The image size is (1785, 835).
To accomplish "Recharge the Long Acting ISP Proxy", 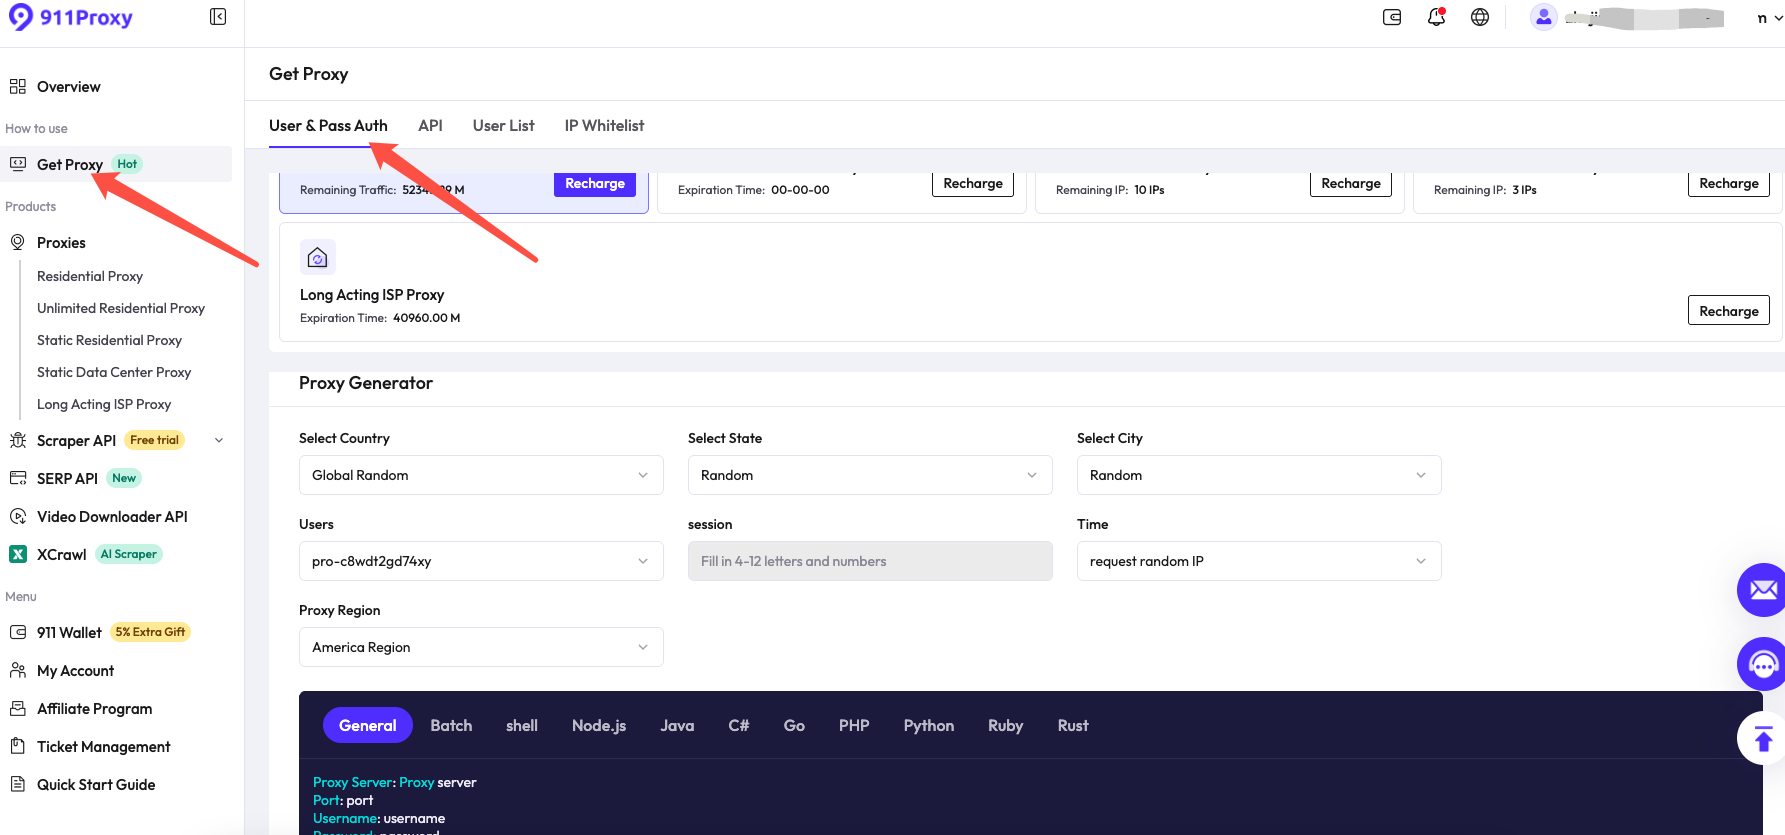I will [1729, 310].
